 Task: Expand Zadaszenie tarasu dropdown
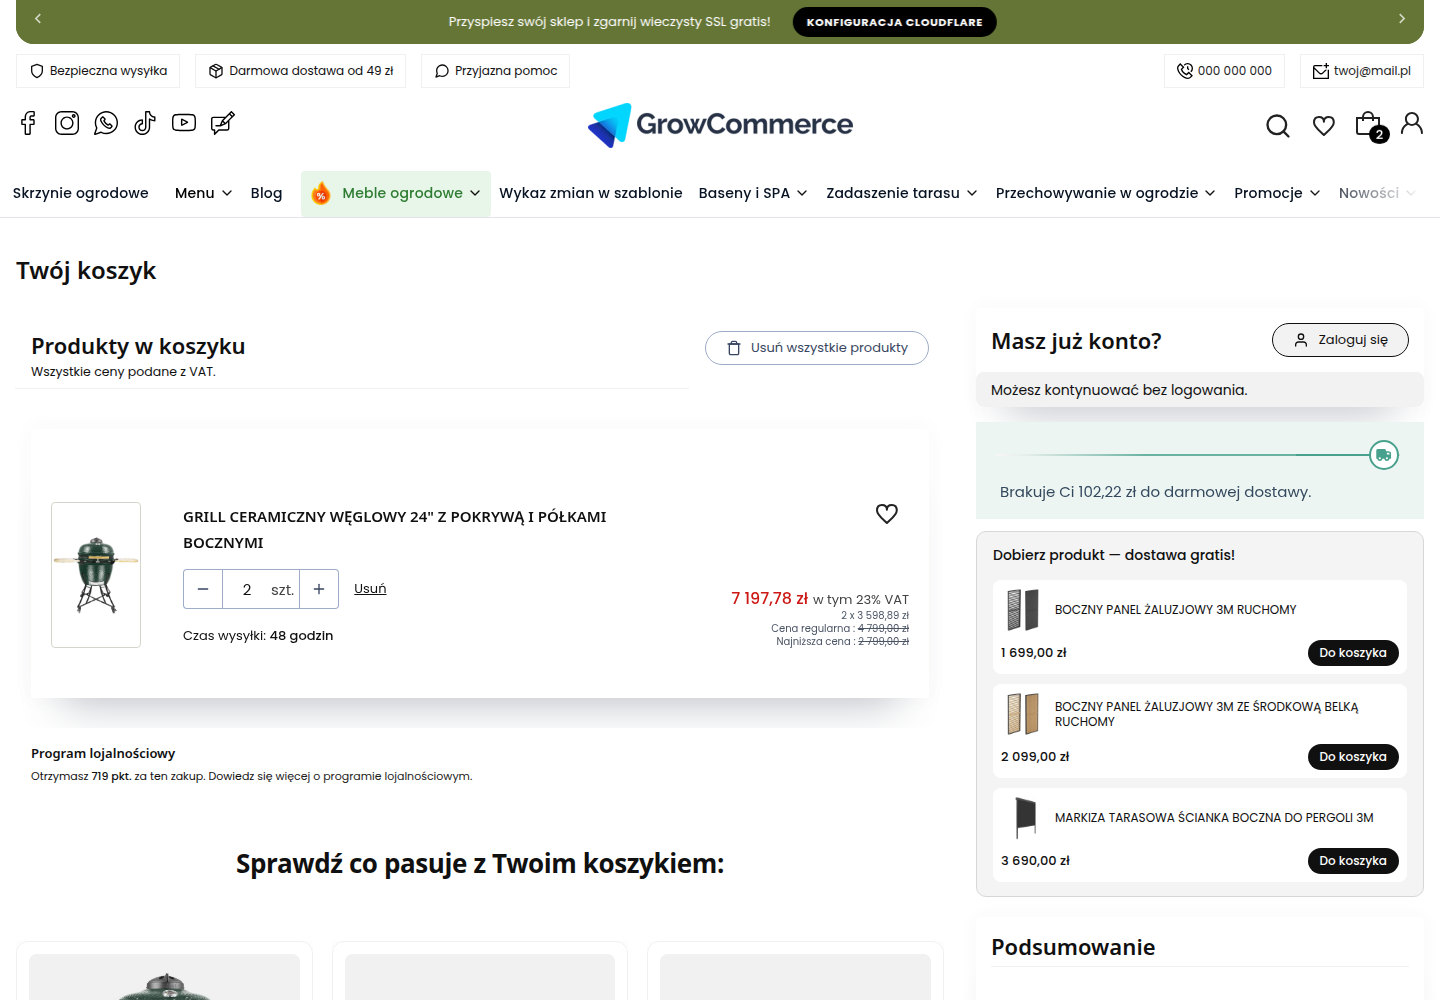click(x=902, y=193)
